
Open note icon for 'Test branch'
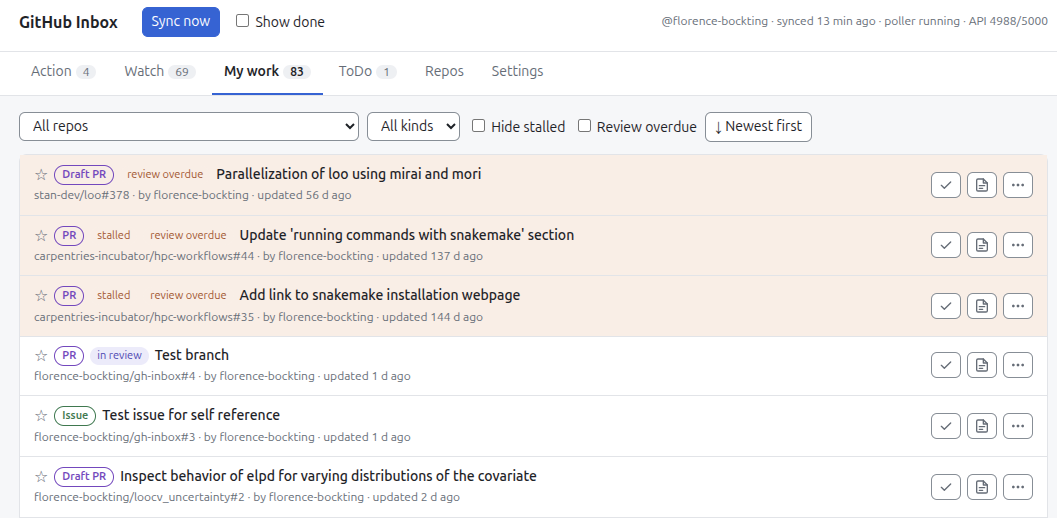982,365
